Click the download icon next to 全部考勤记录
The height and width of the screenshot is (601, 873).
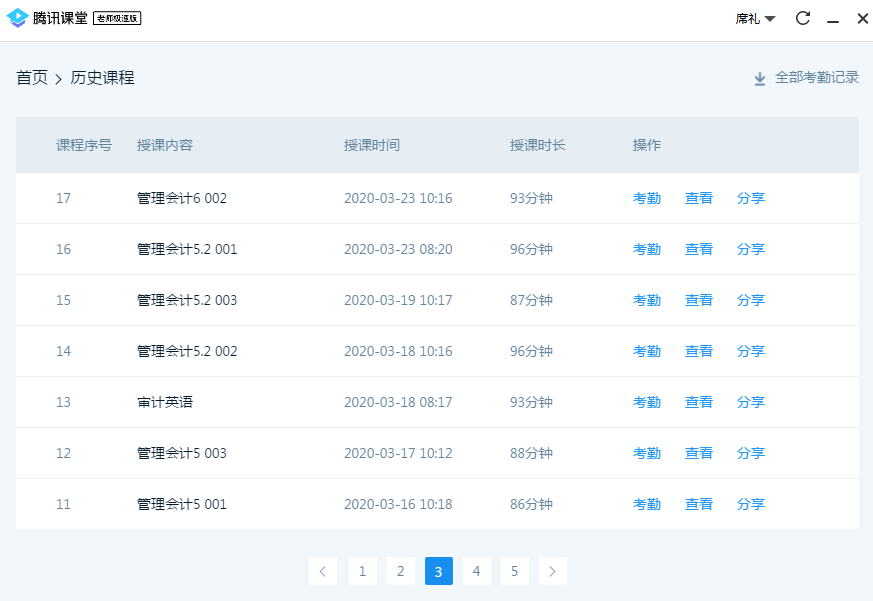click(759, 77)
